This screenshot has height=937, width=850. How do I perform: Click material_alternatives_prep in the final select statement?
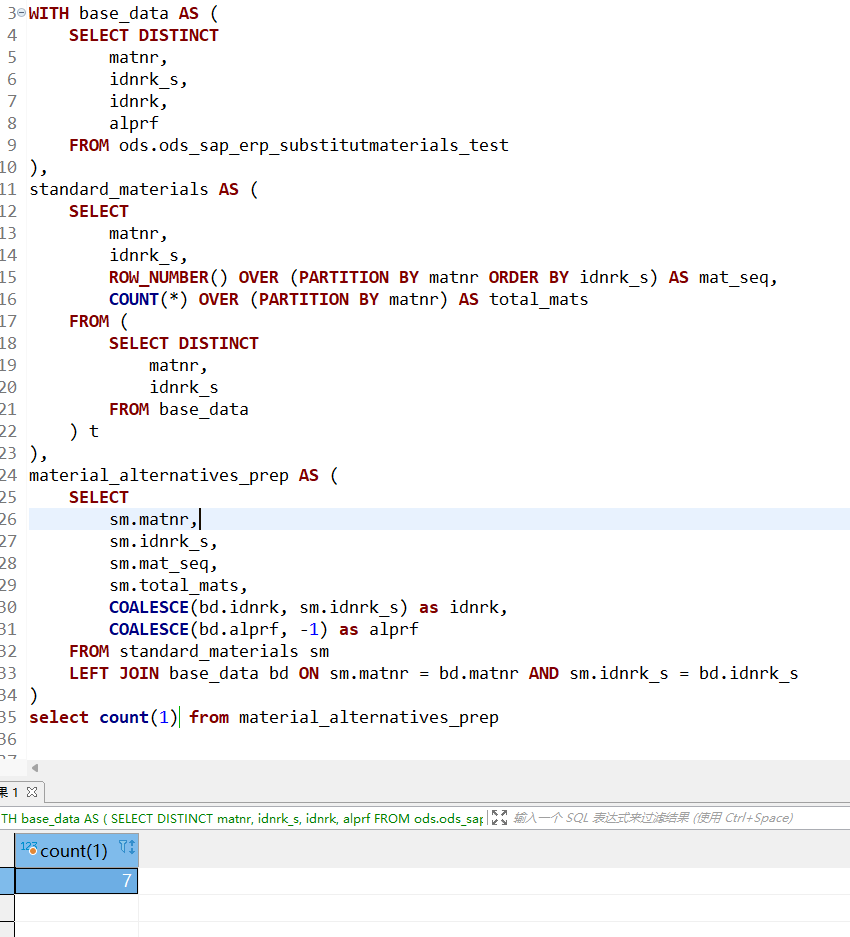pyautogui.click(x=368, y=717)
